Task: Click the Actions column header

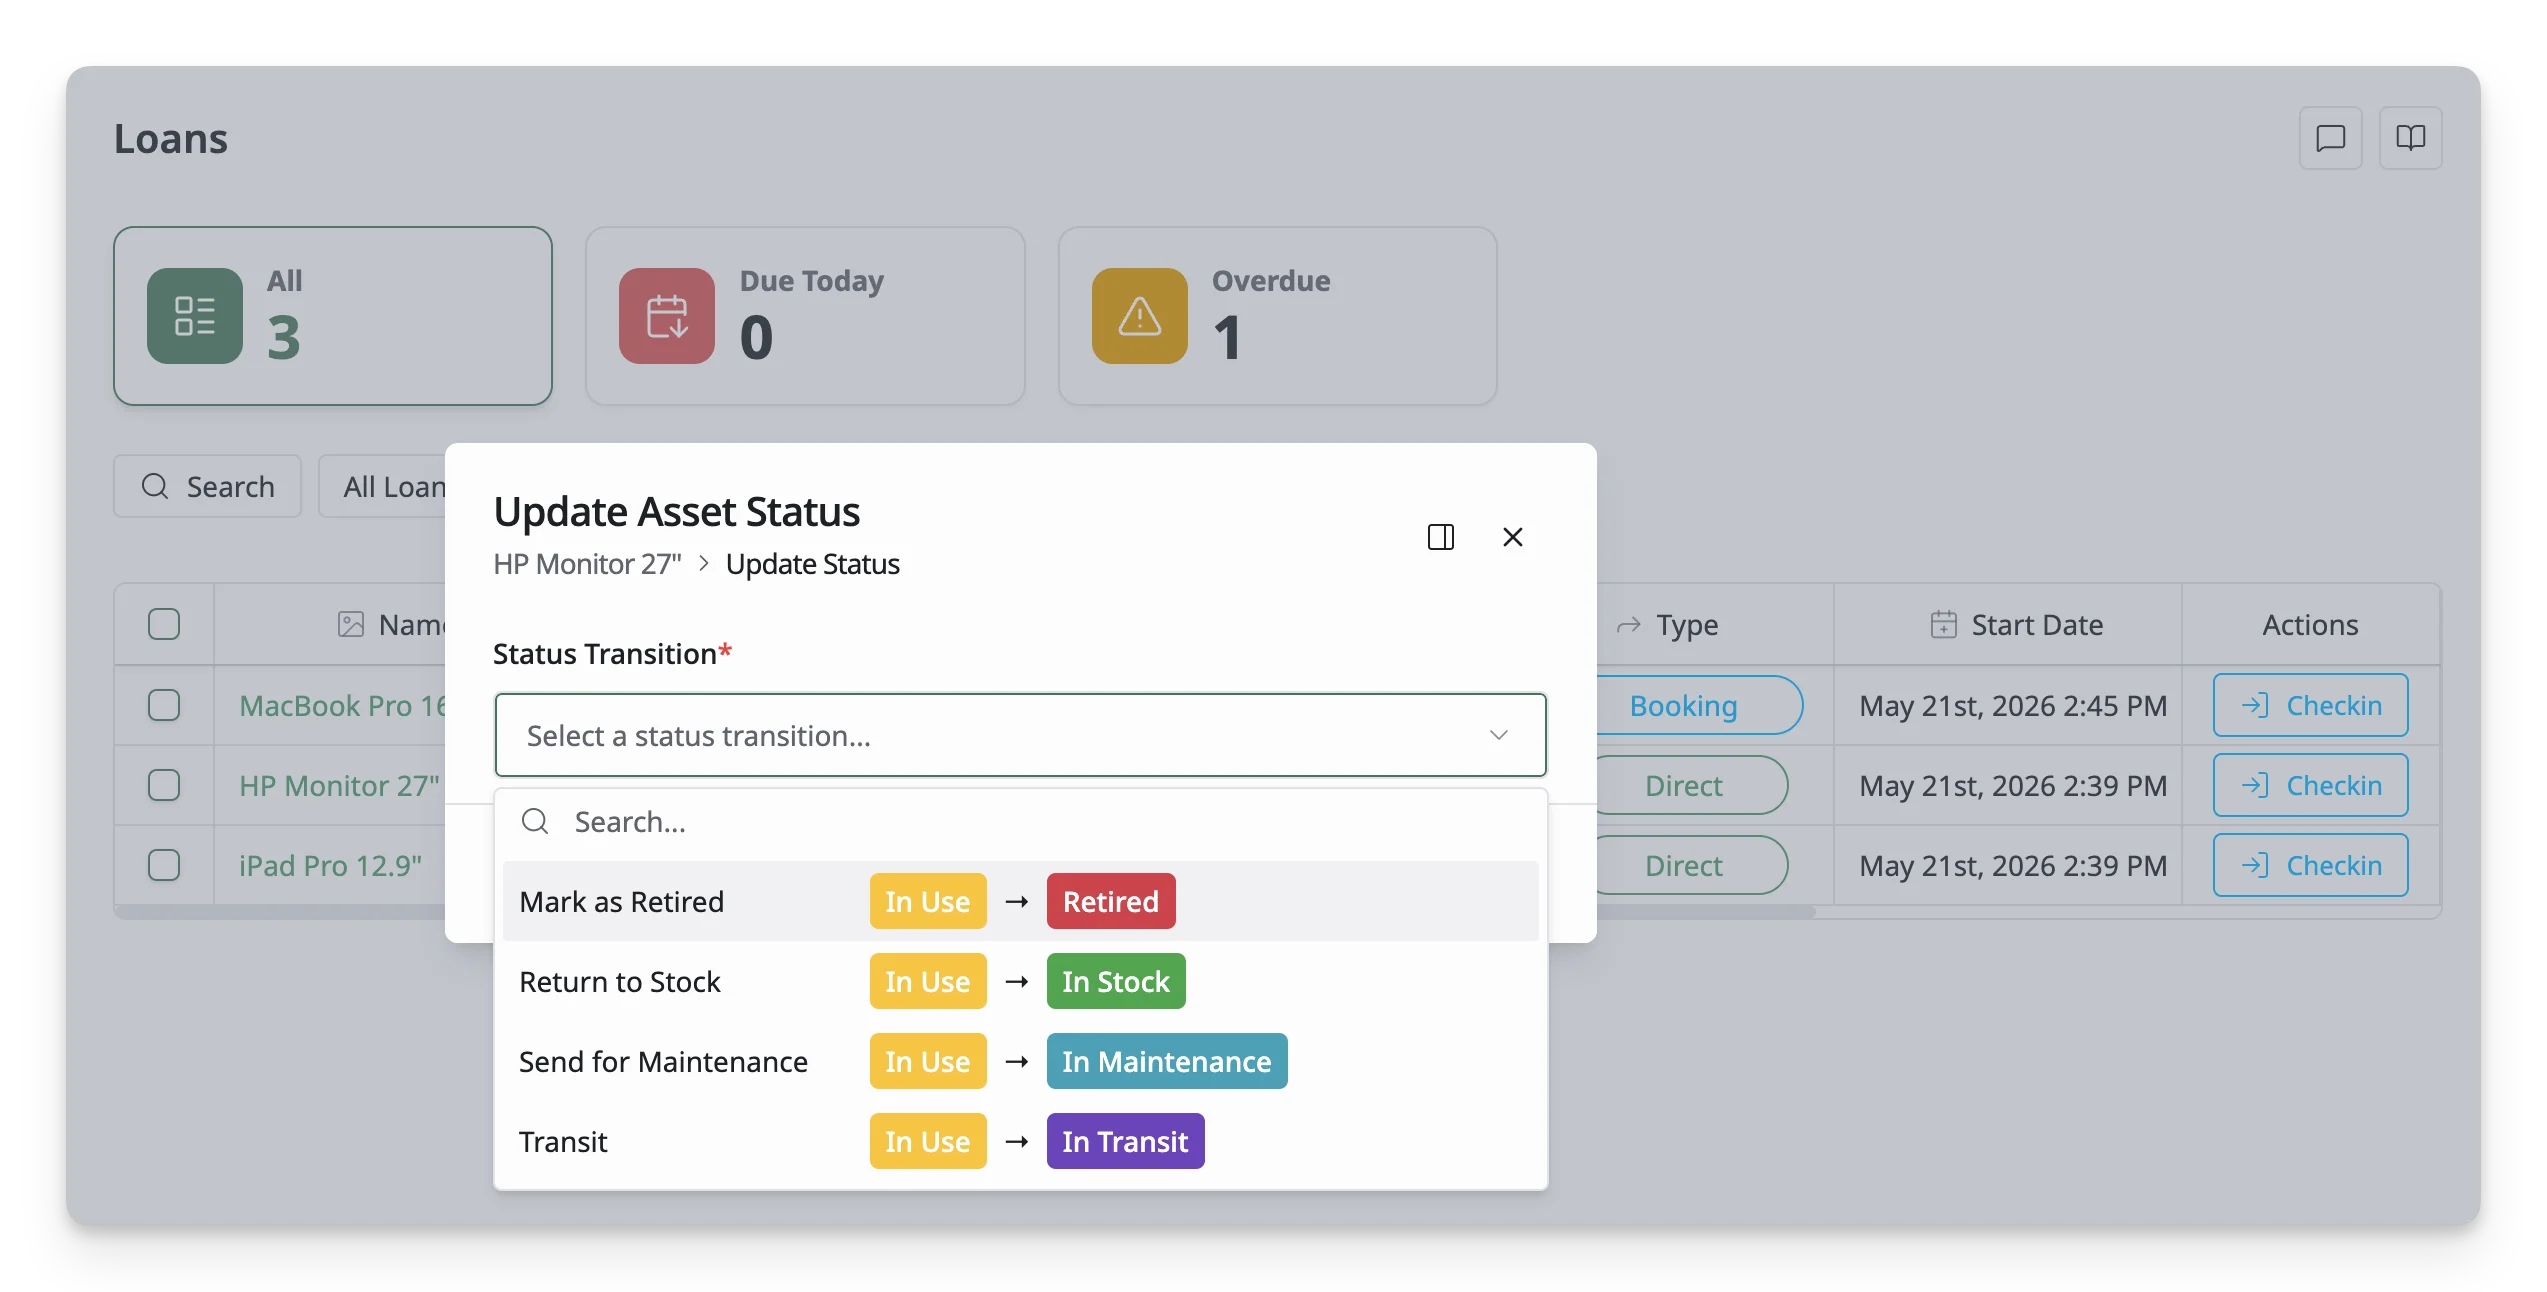Action: (2310, 625)
